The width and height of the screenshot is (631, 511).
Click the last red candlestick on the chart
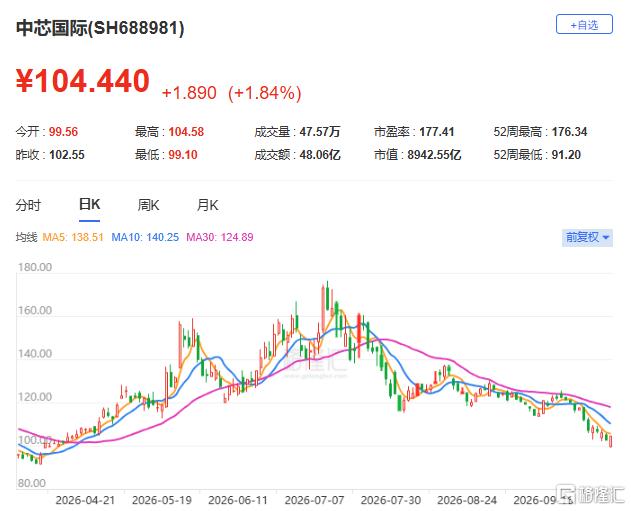coord(610,440)
